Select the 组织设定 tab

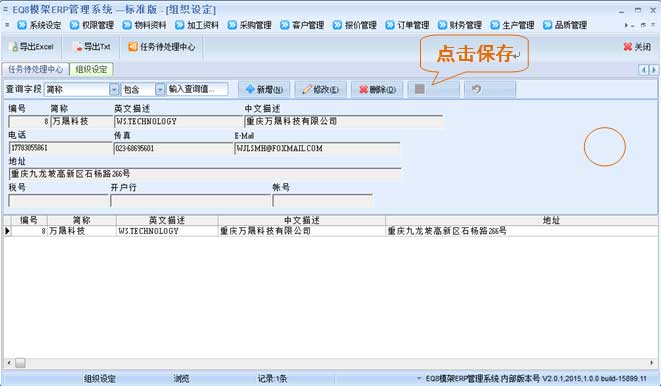click(x=91, y=69)
